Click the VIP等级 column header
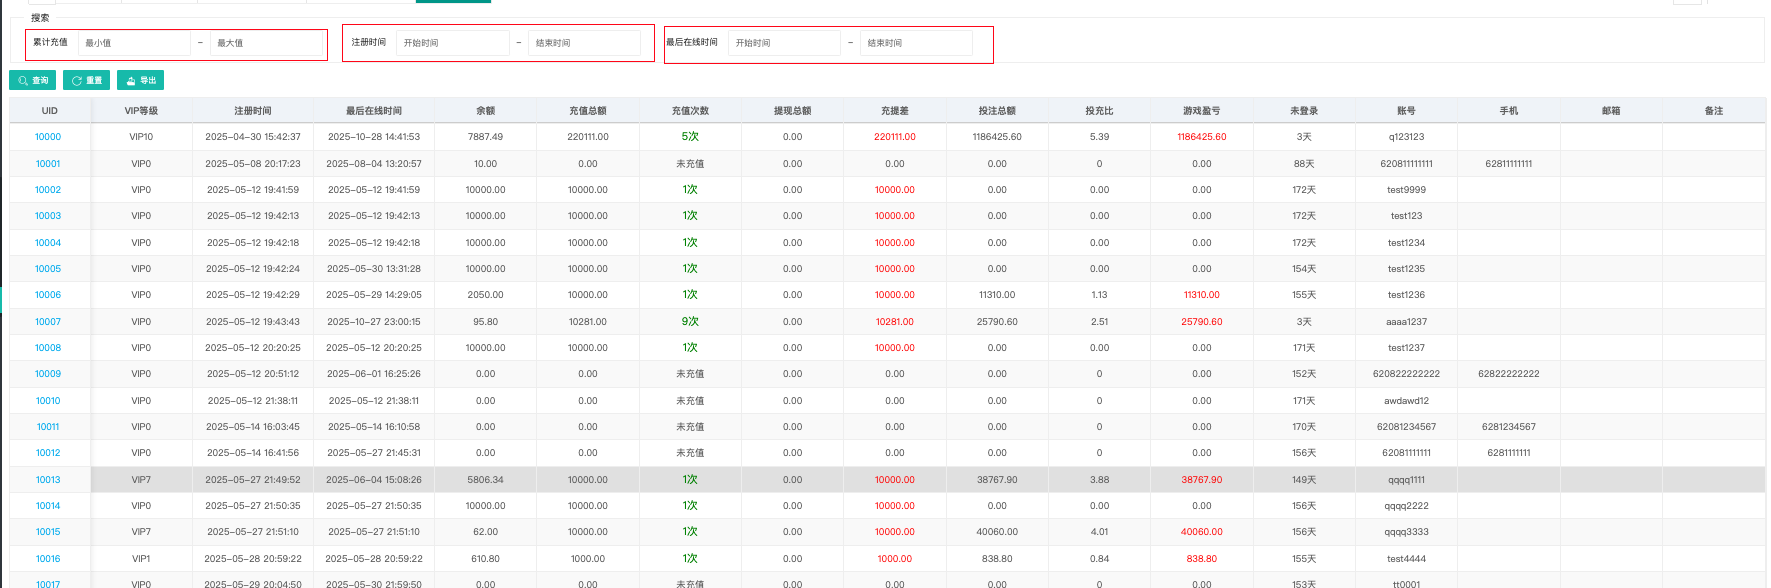 point(141,111)
